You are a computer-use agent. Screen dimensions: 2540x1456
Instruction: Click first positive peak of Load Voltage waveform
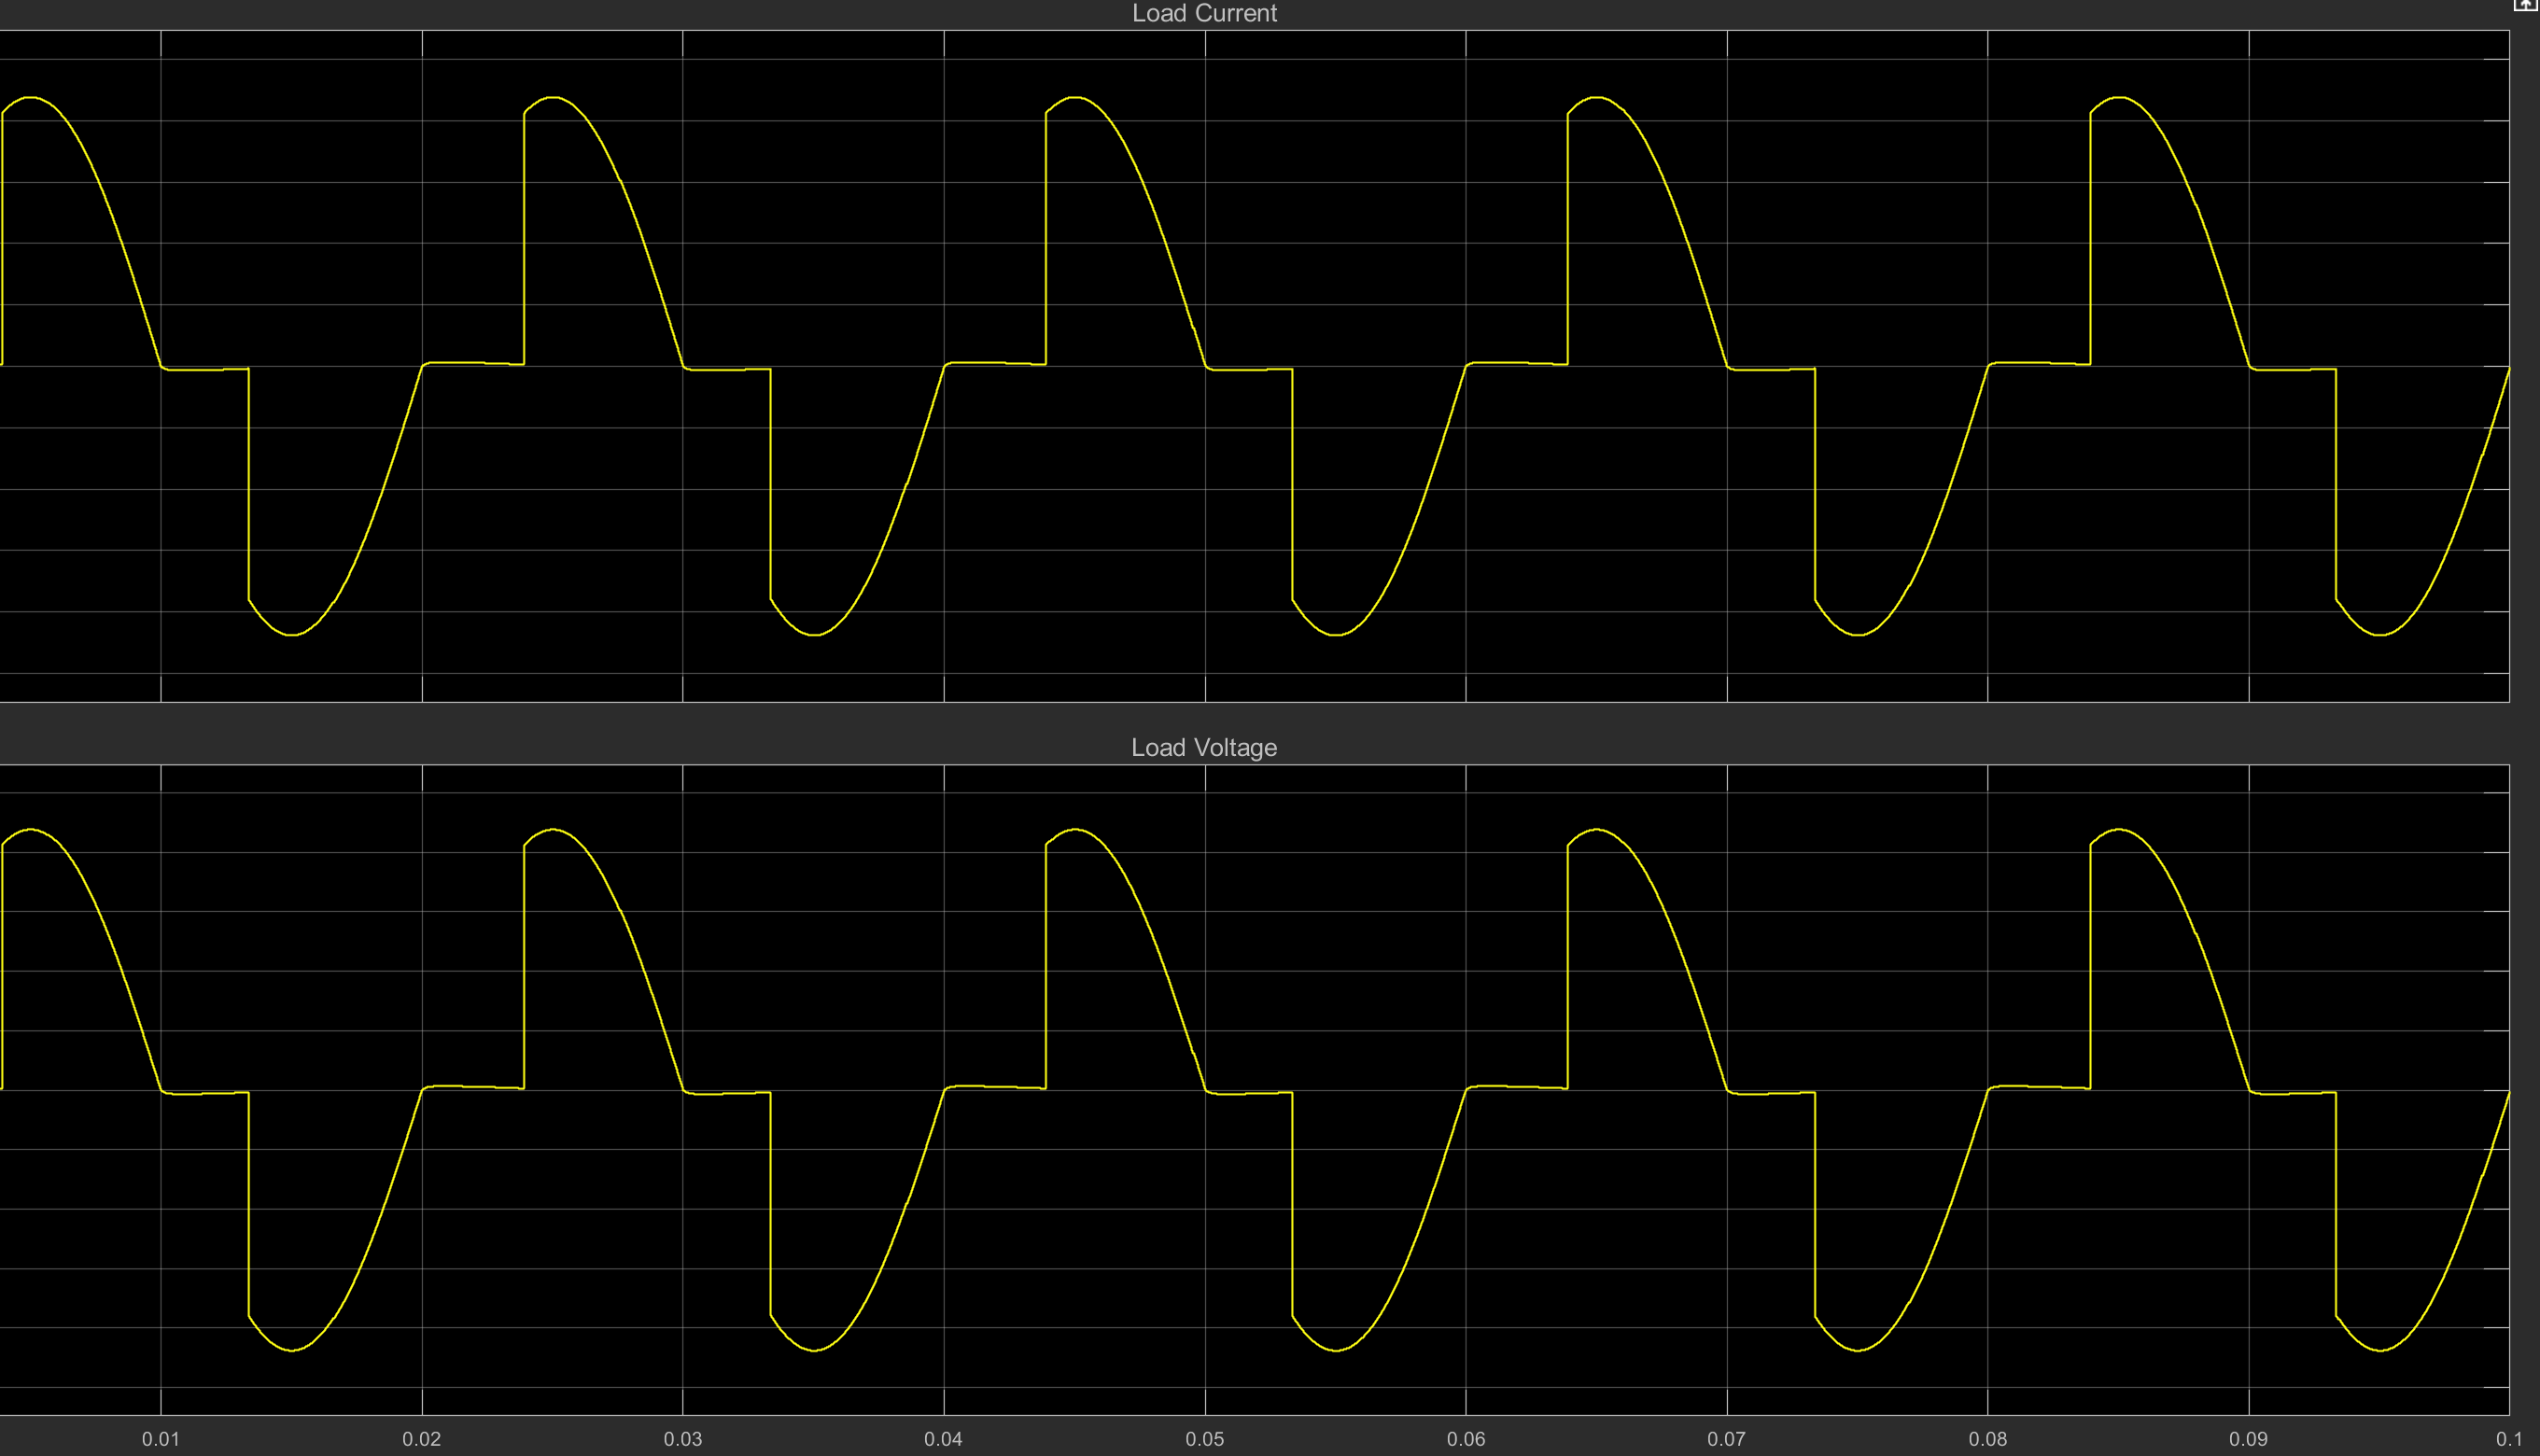[x=32, y=830]
